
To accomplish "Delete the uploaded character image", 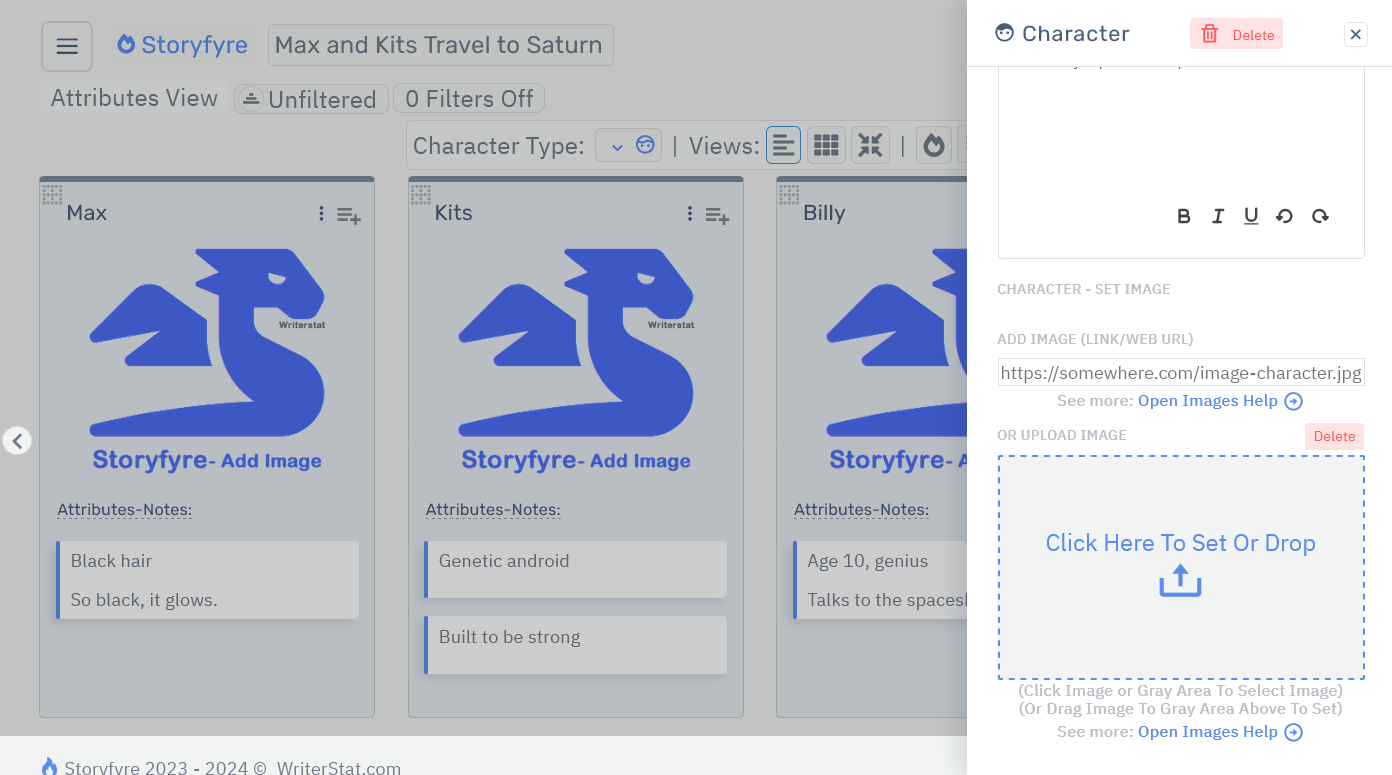I will (x=1334, y=436).
